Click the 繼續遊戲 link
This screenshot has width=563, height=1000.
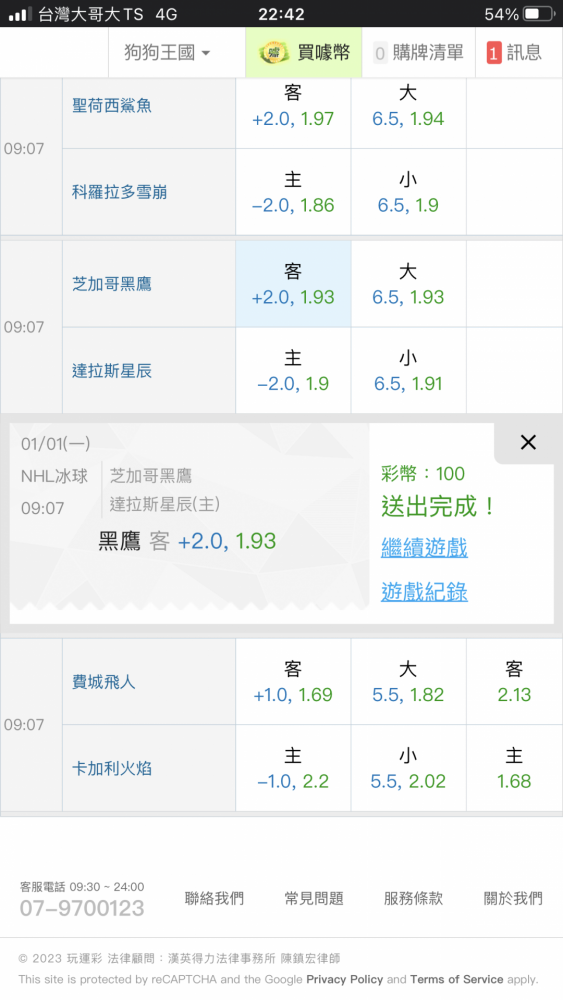pyautogui.click(x=424, y=547)
